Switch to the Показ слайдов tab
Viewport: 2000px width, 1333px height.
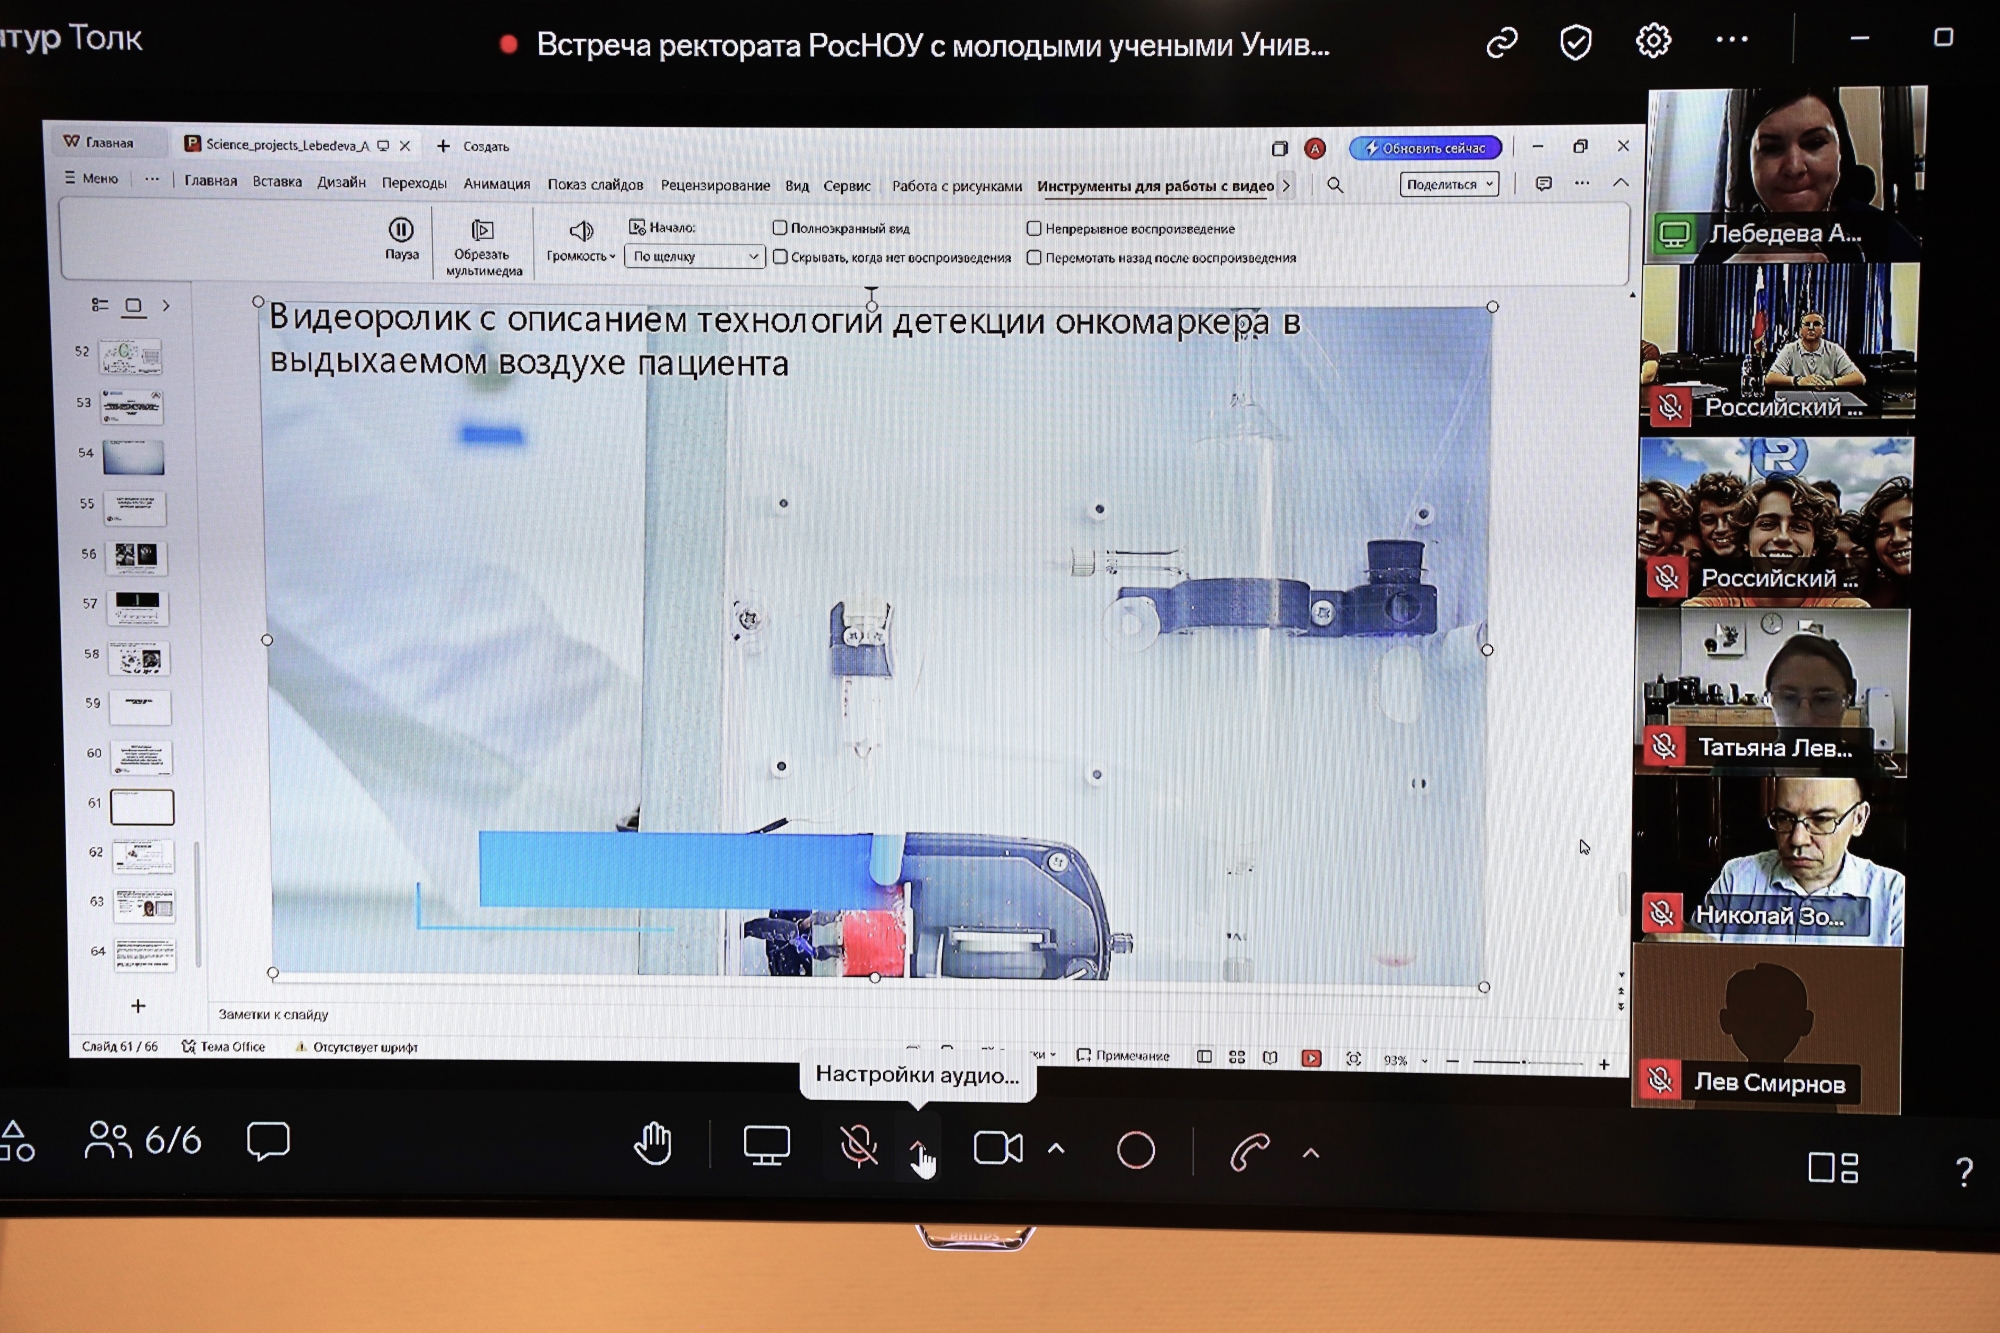coord(595,185)
